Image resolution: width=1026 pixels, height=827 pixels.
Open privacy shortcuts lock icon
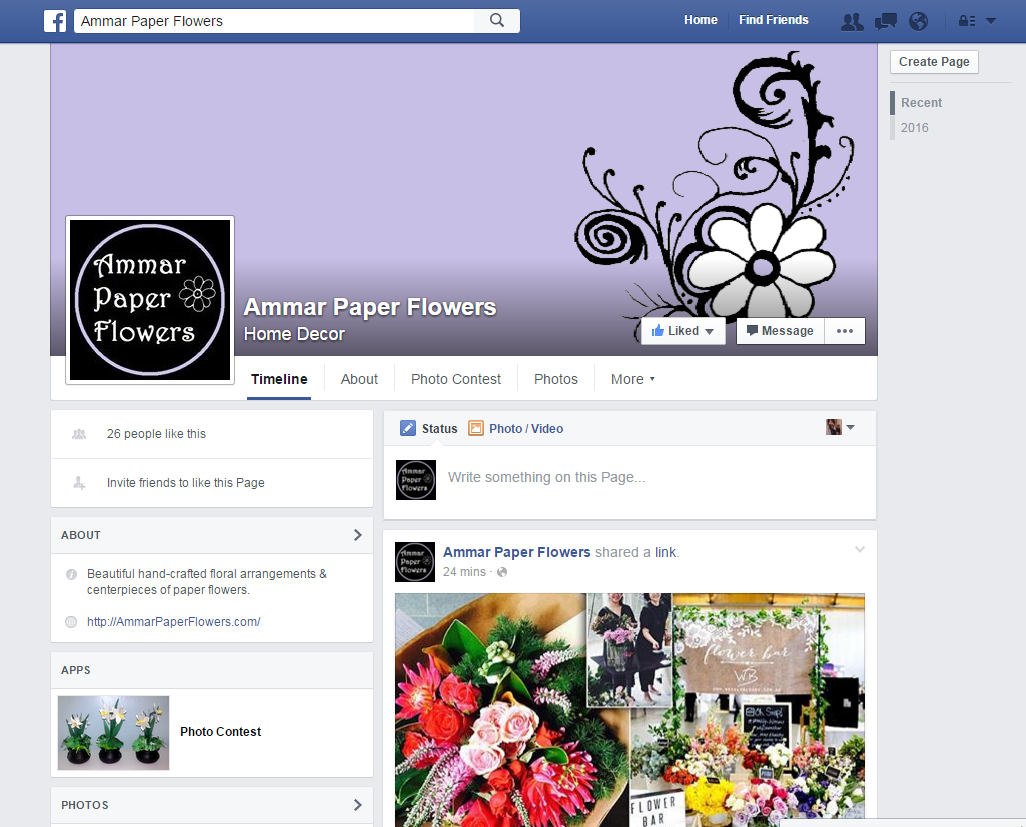click(x=967, y=21)
